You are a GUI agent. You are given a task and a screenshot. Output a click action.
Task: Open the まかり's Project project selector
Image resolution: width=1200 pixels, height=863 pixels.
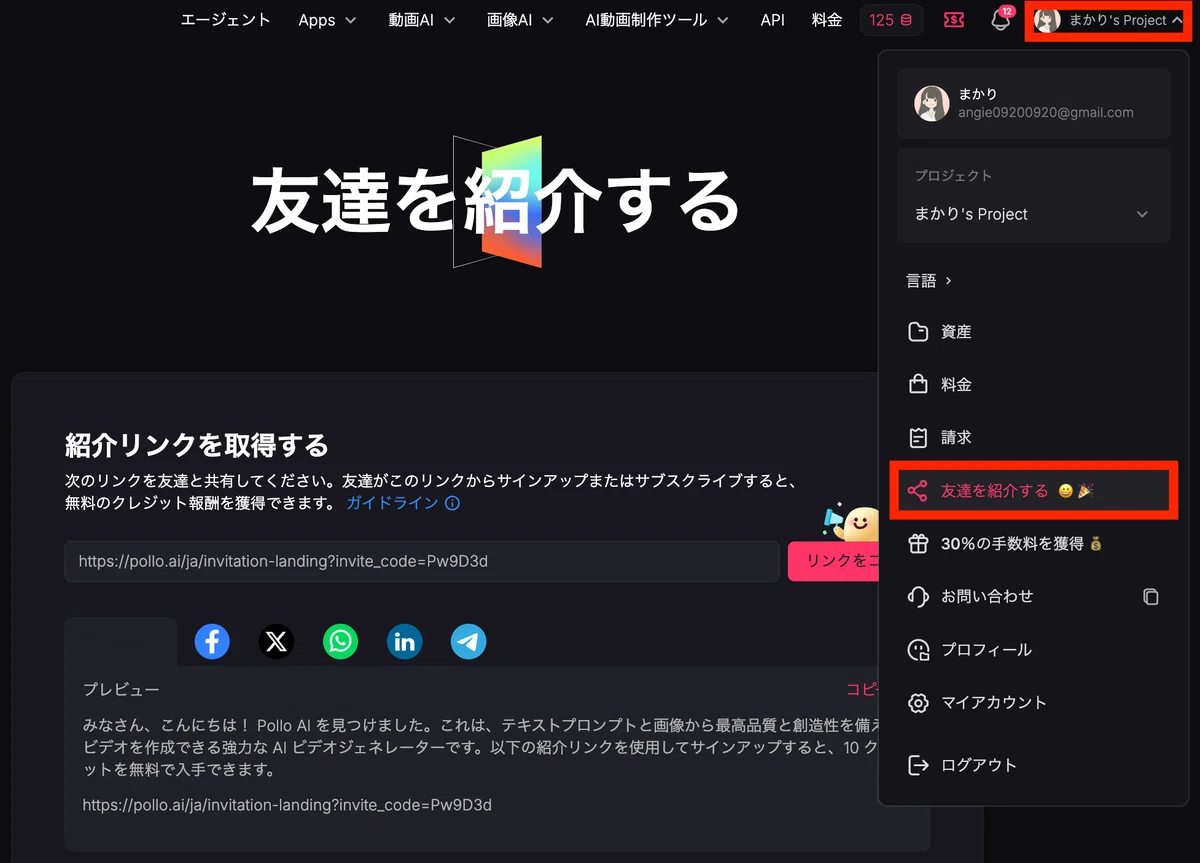(1033, 214)
